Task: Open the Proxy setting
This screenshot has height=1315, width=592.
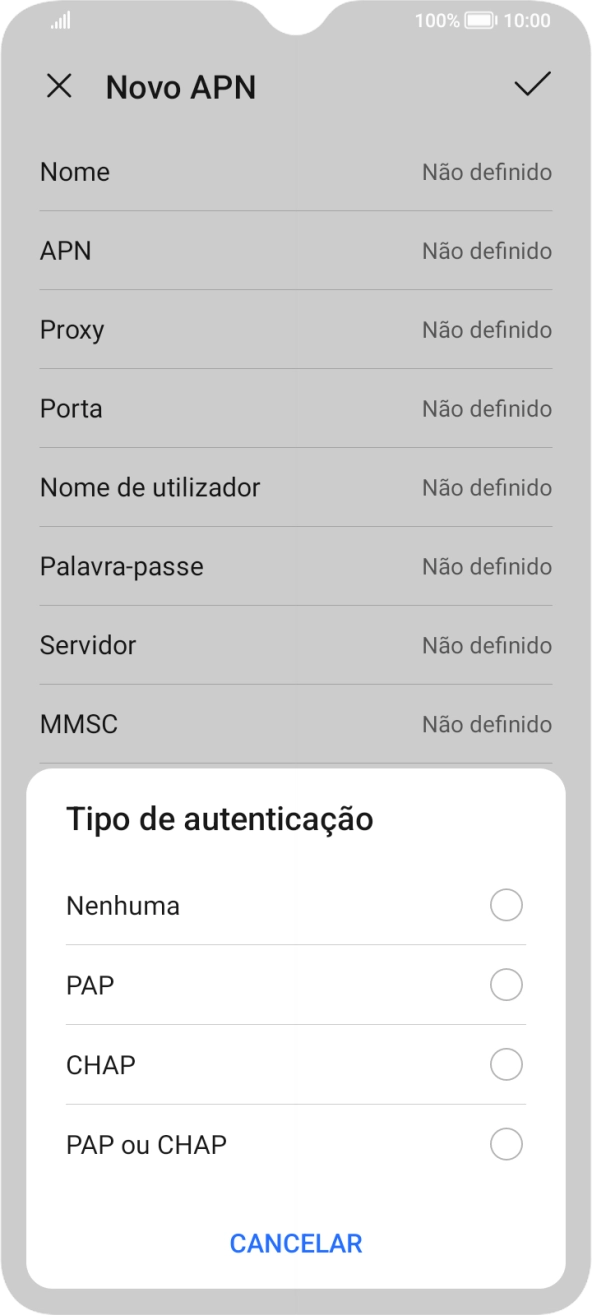Action: coord(296,329)
